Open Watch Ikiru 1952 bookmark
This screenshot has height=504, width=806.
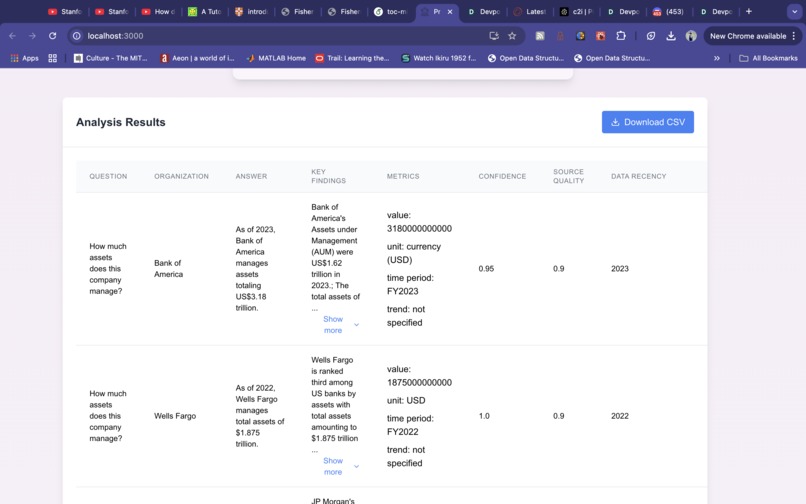pyautogui.click(x=438, y=58)
